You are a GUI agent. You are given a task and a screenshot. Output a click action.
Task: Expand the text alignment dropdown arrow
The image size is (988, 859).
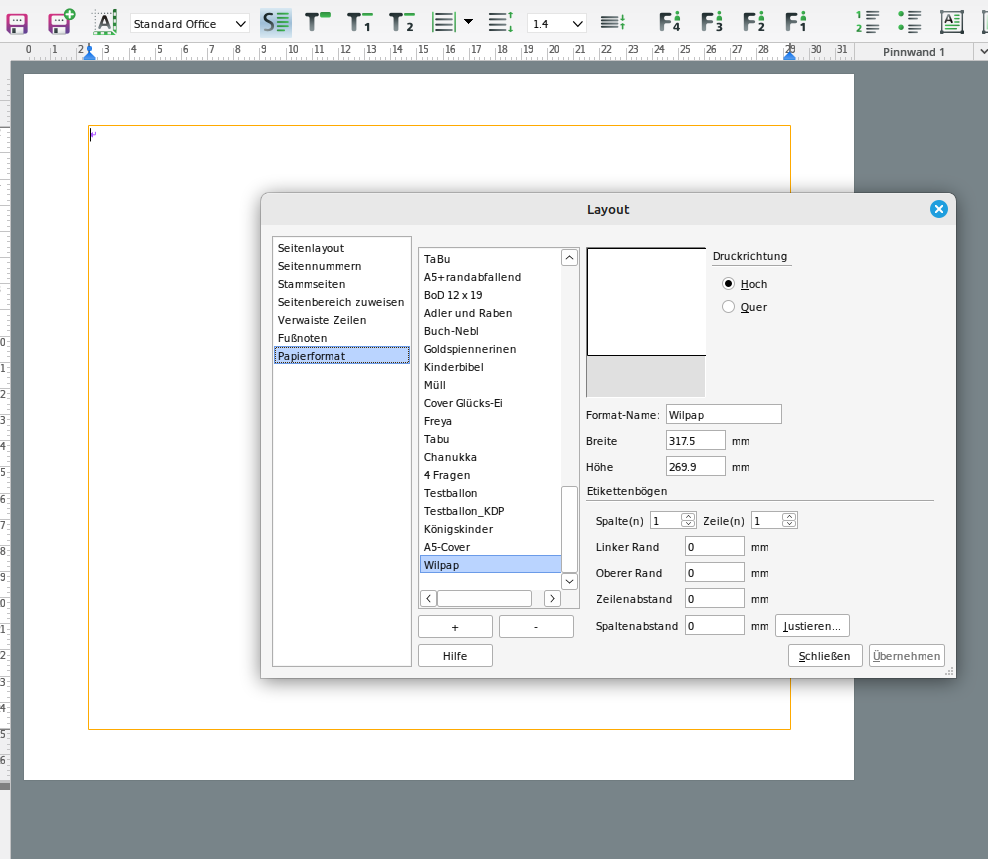(x=468, y=22)
